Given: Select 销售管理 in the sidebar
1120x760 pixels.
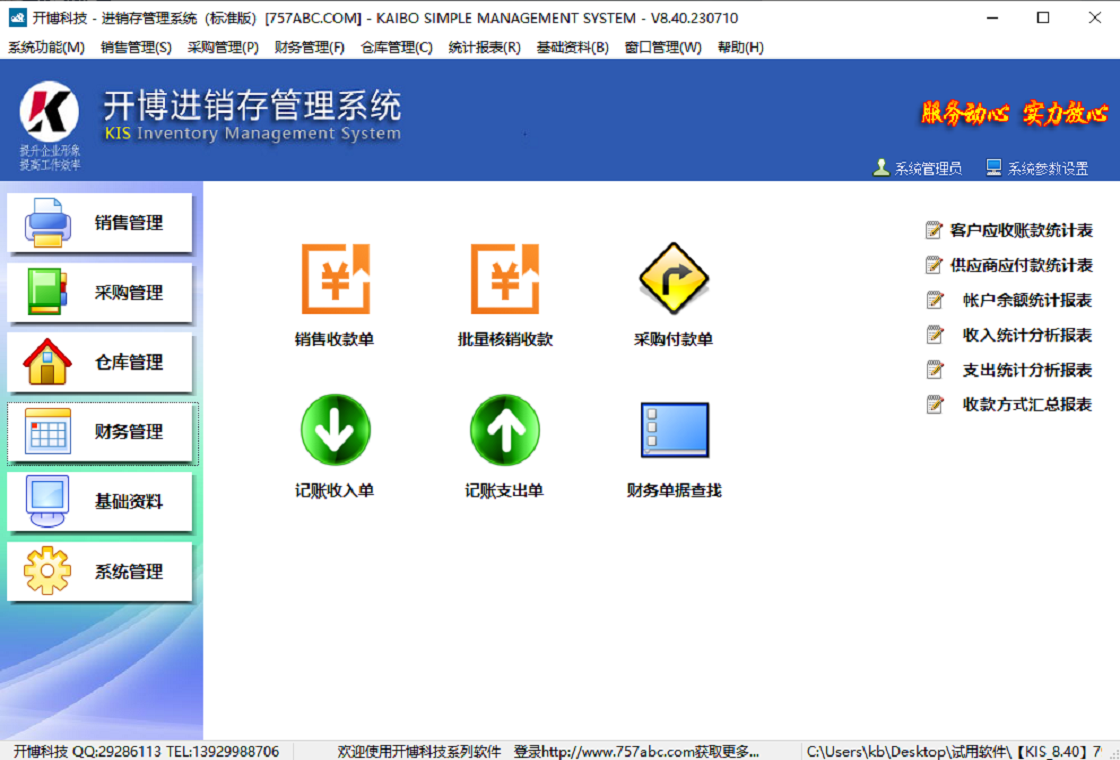Looking at the screenshot, I should point(100,223).
